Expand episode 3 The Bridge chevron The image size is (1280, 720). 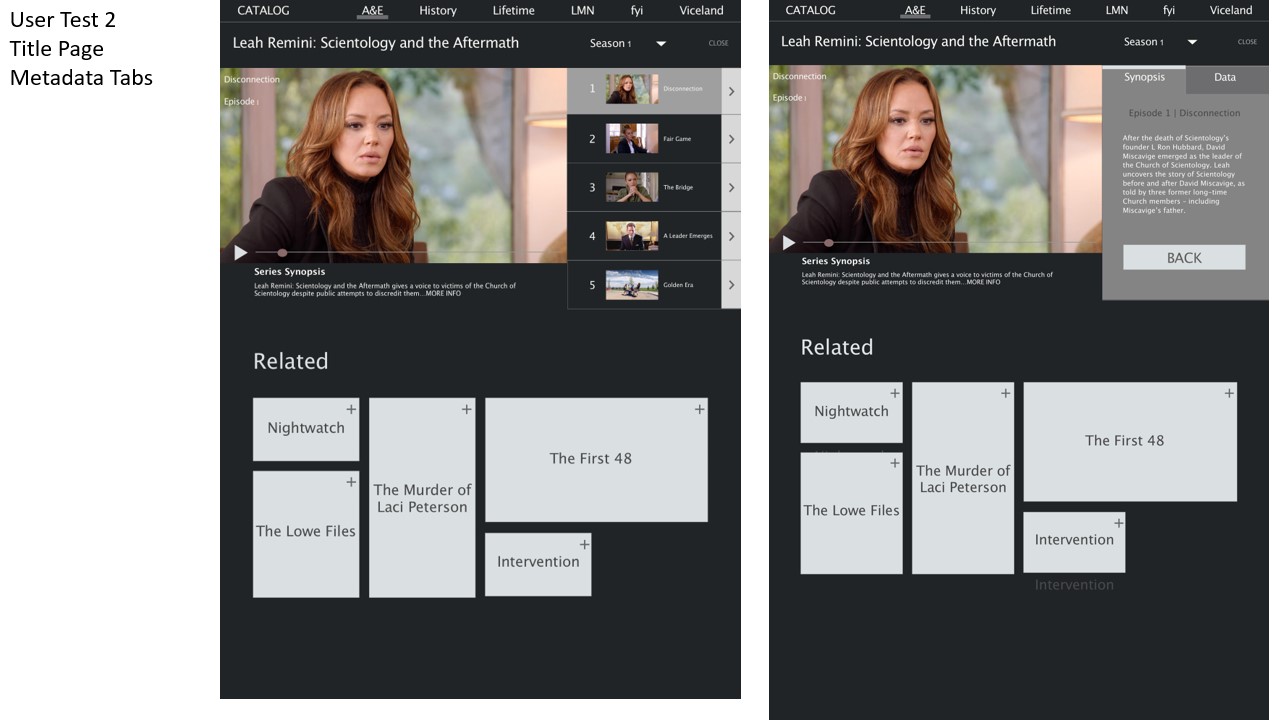(731, 188)
